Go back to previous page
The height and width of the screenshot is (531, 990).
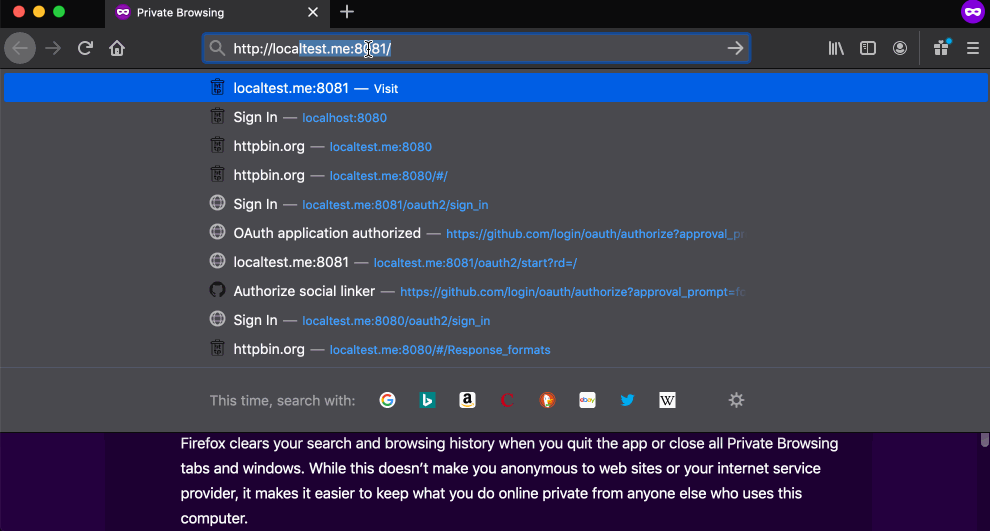point(20,48)
